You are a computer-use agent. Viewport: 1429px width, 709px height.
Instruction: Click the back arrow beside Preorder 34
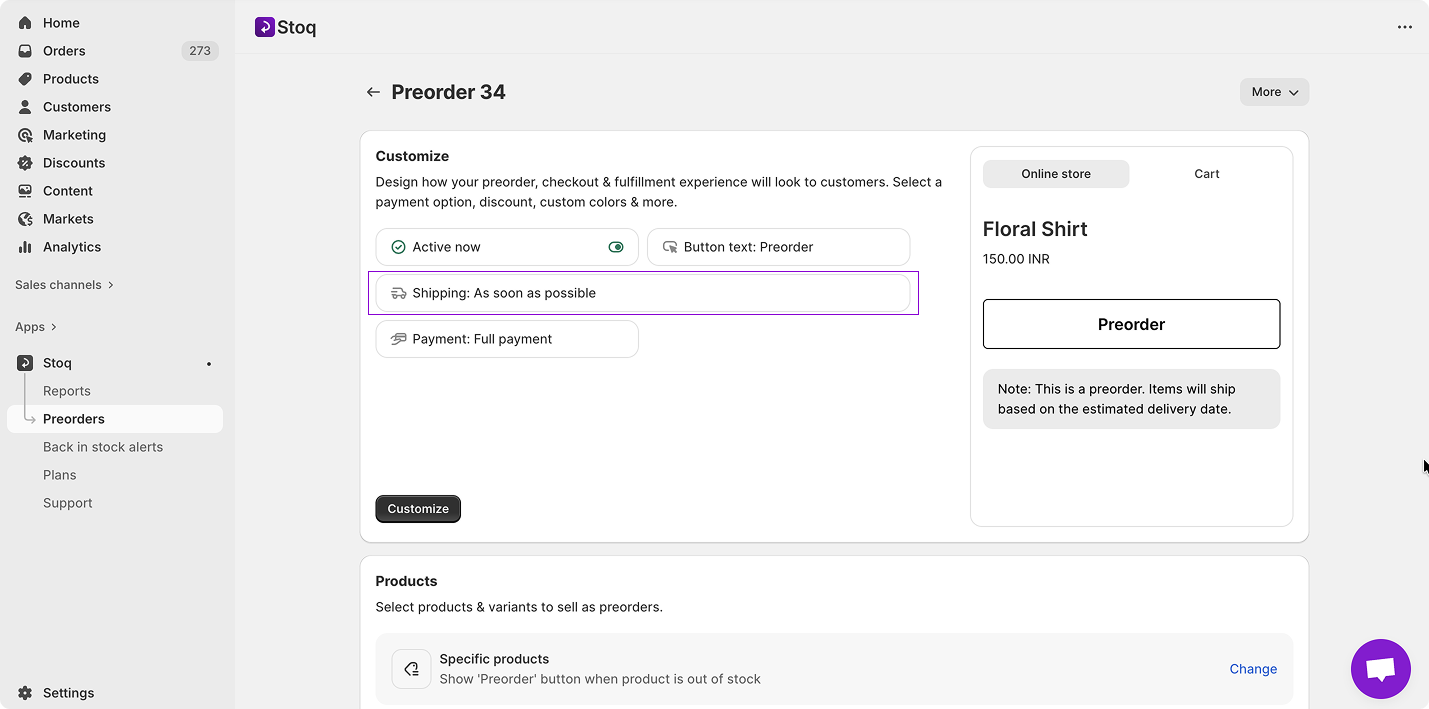click(x=373, y=92)
